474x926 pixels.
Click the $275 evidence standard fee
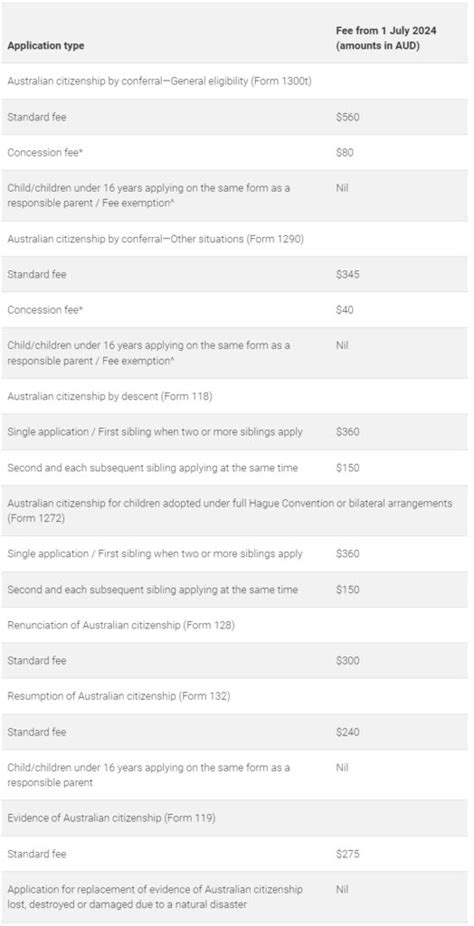[x=347, y=854]
